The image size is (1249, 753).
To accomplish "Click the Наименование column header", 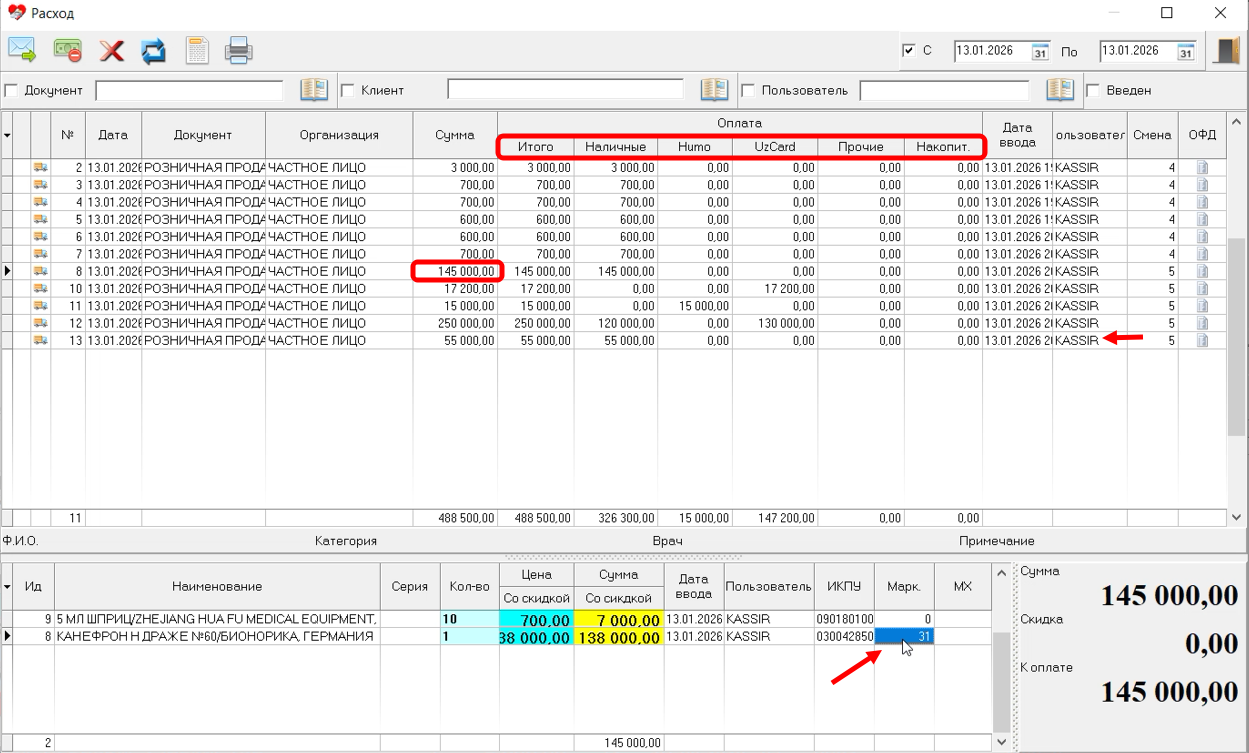I will tap(216, 586).
